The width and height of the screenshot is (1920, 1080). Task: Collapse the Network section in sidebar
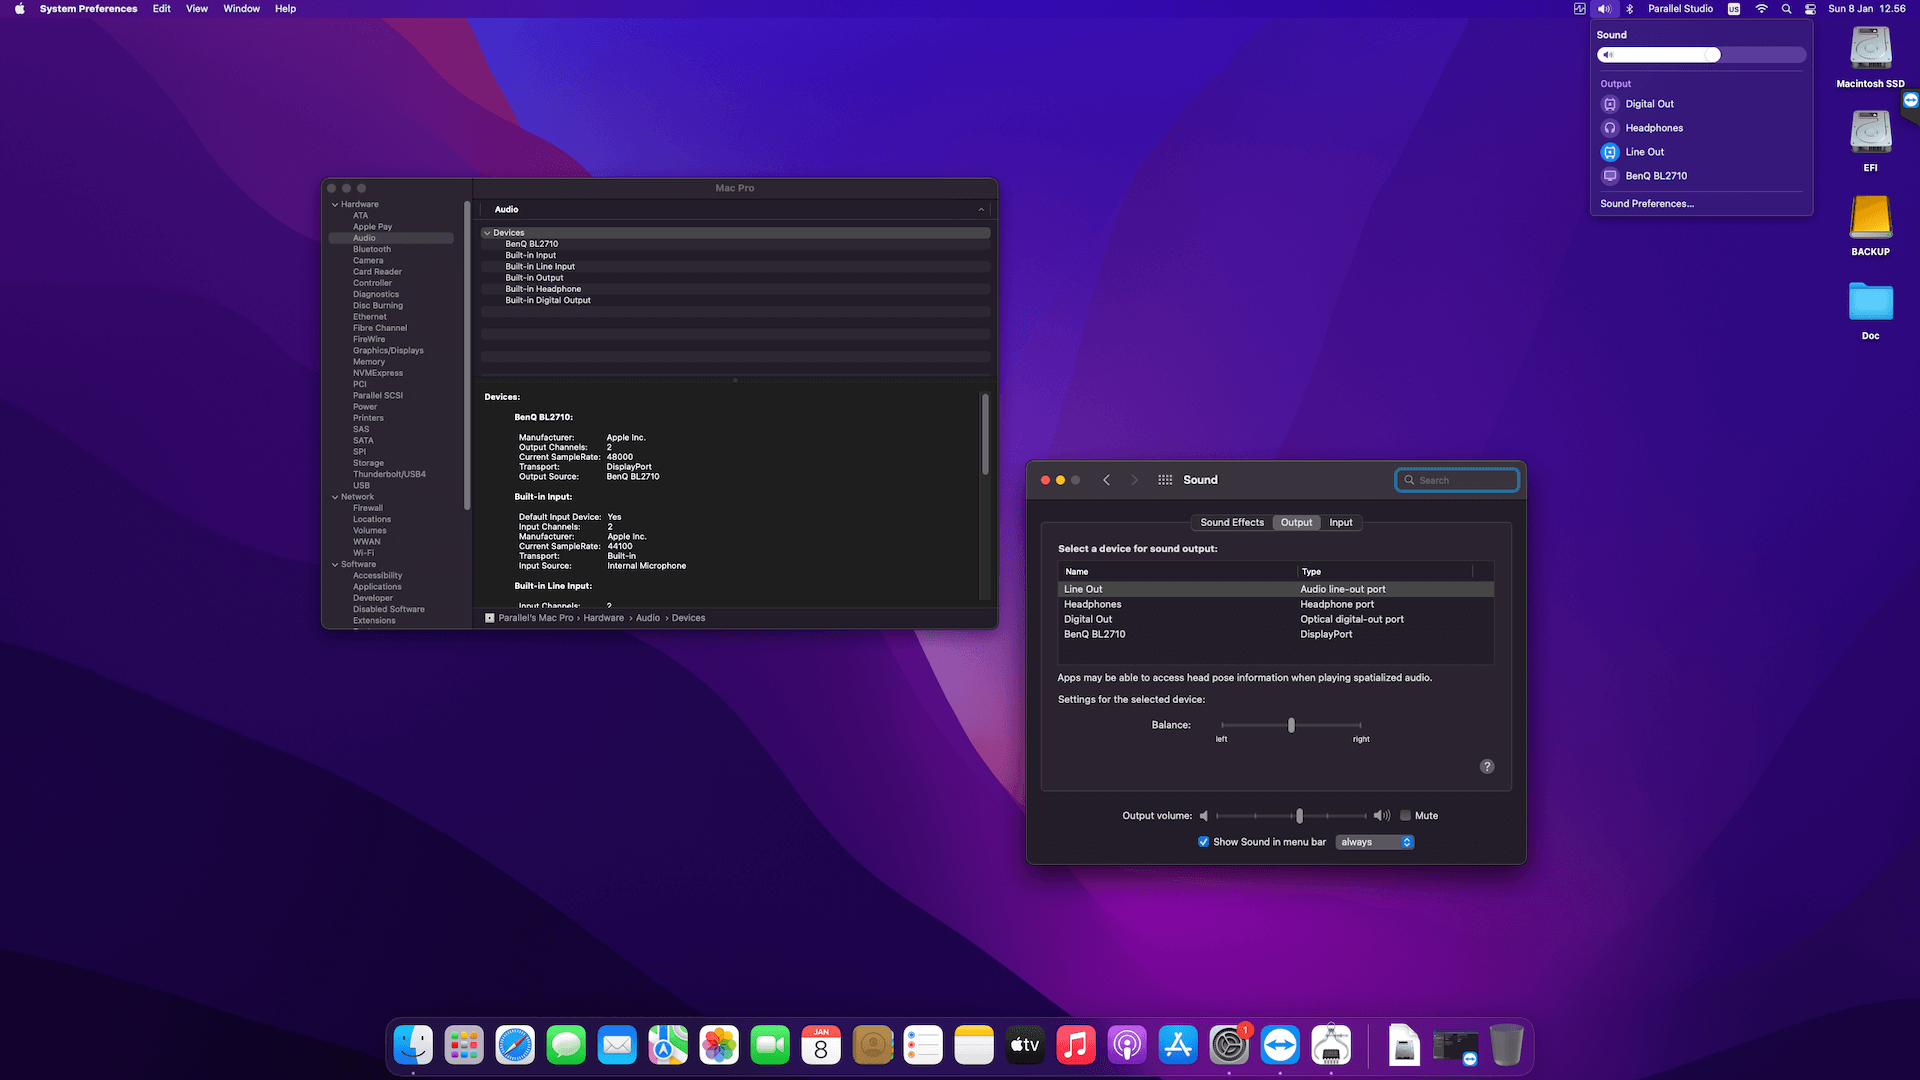coord(335,497)
